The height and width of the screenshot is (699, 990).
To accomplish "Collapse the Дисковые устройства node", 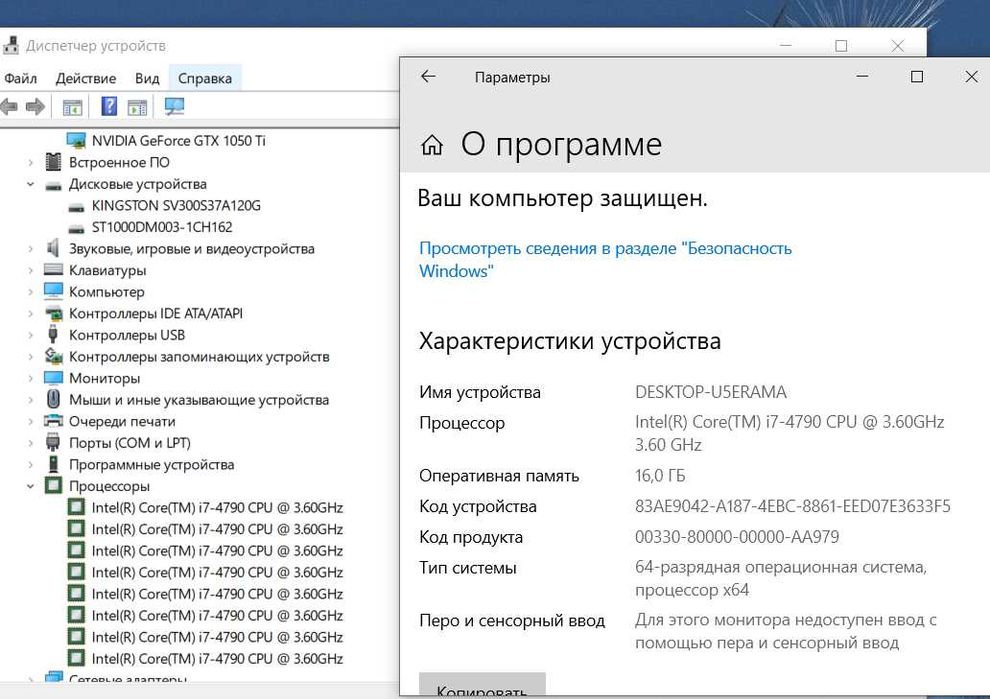I will pyautogui.click(x=30, y=184).
